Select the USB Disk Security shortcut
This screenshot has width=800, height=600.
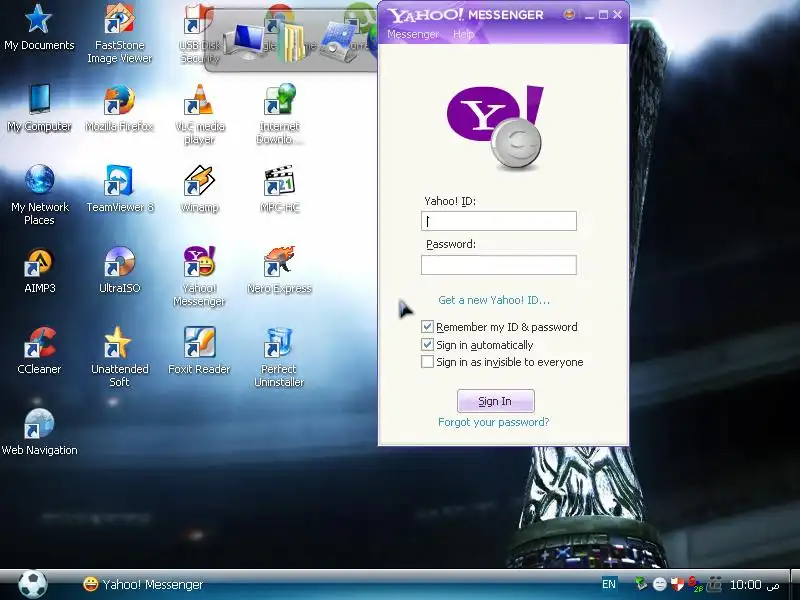coord(199,34)
